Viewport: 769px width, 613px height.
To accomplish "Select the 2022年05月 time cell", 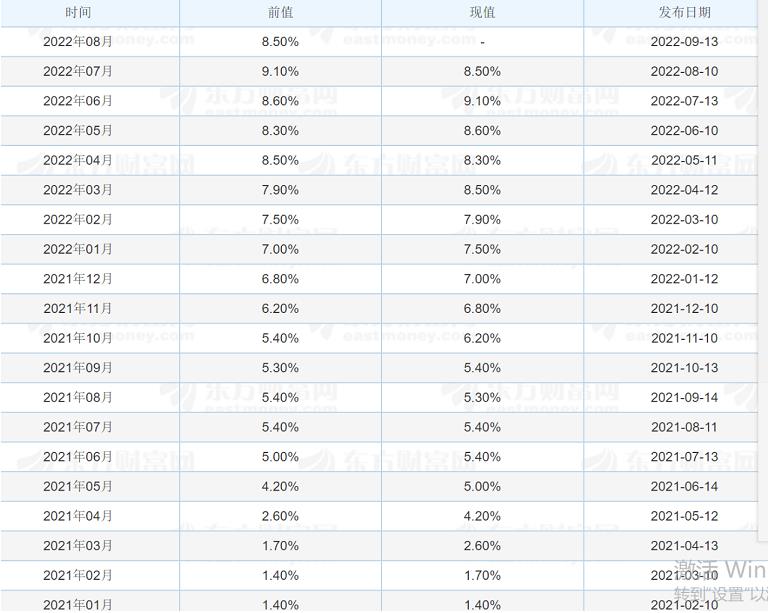I will pos(78,131).
